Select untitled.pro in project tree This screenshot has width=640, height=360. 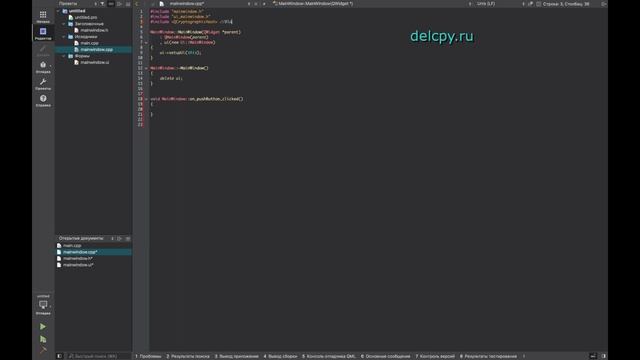[x=86, y=18]
